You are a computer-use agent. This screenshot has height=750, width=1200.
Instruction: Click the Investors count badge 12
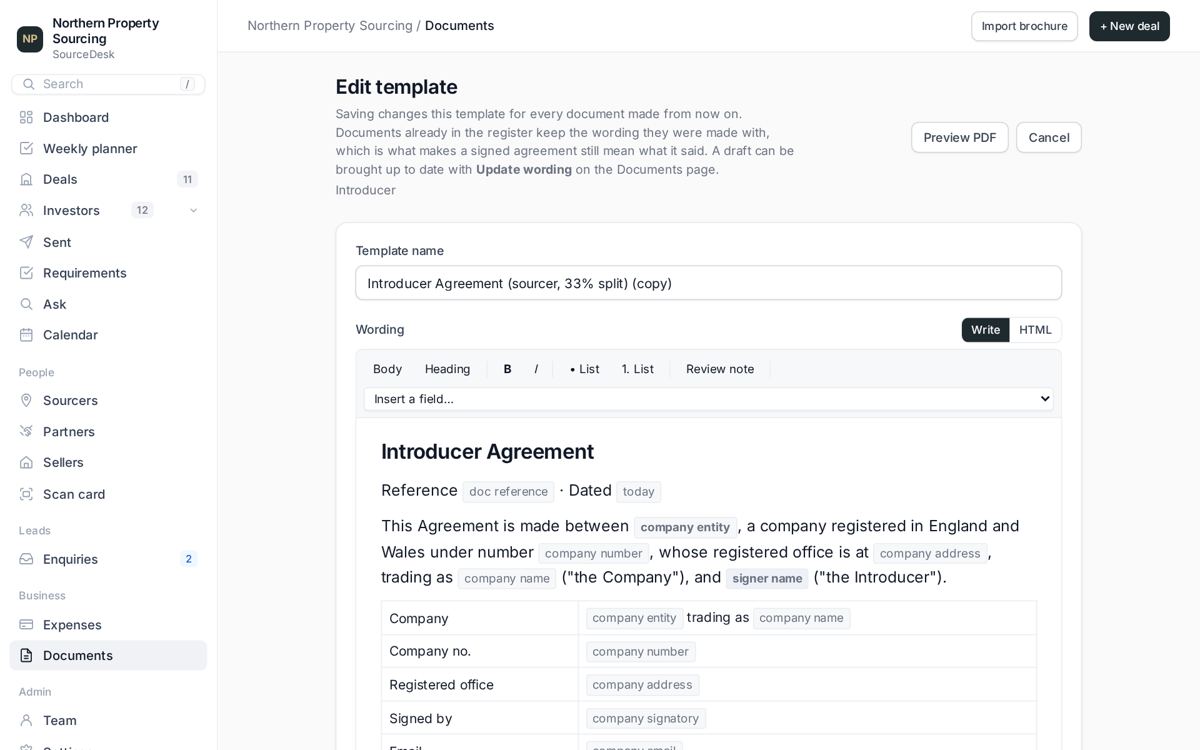pos(142,210)
